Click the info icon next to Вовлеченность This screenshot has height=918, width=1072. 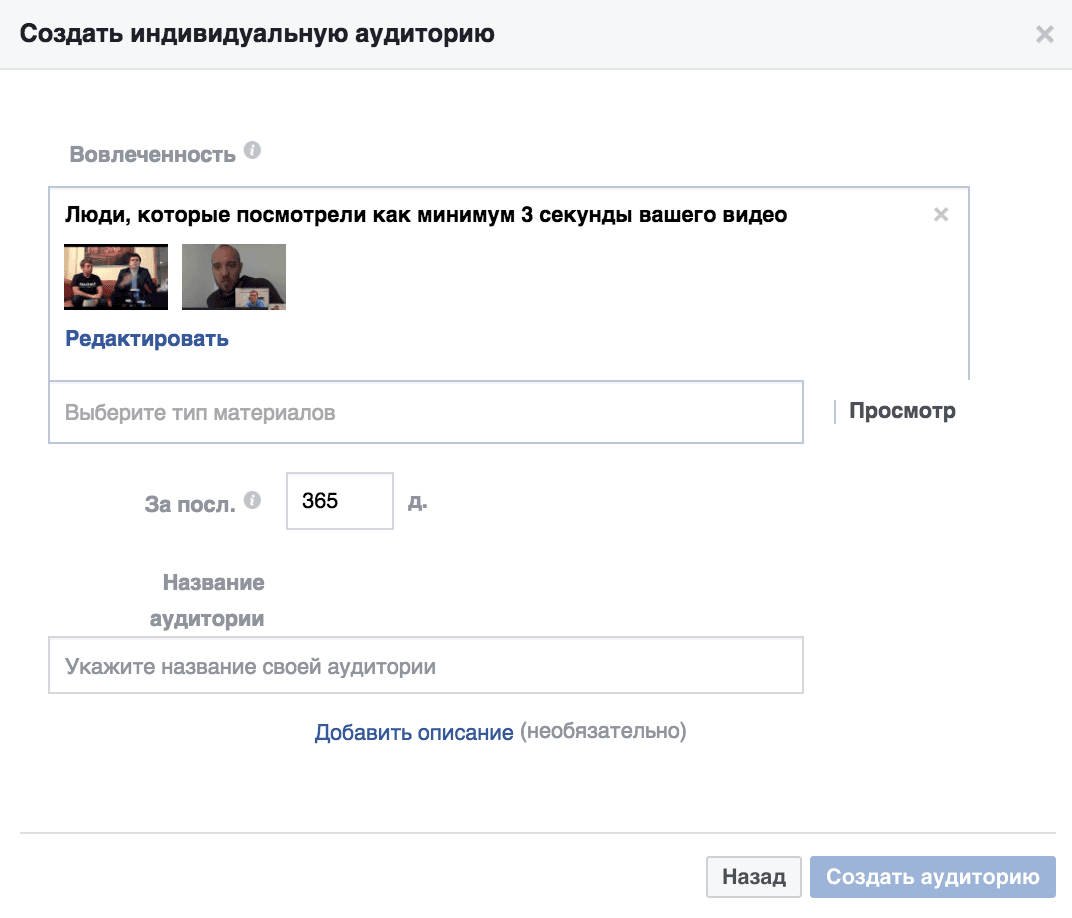(x=252, y=150)
